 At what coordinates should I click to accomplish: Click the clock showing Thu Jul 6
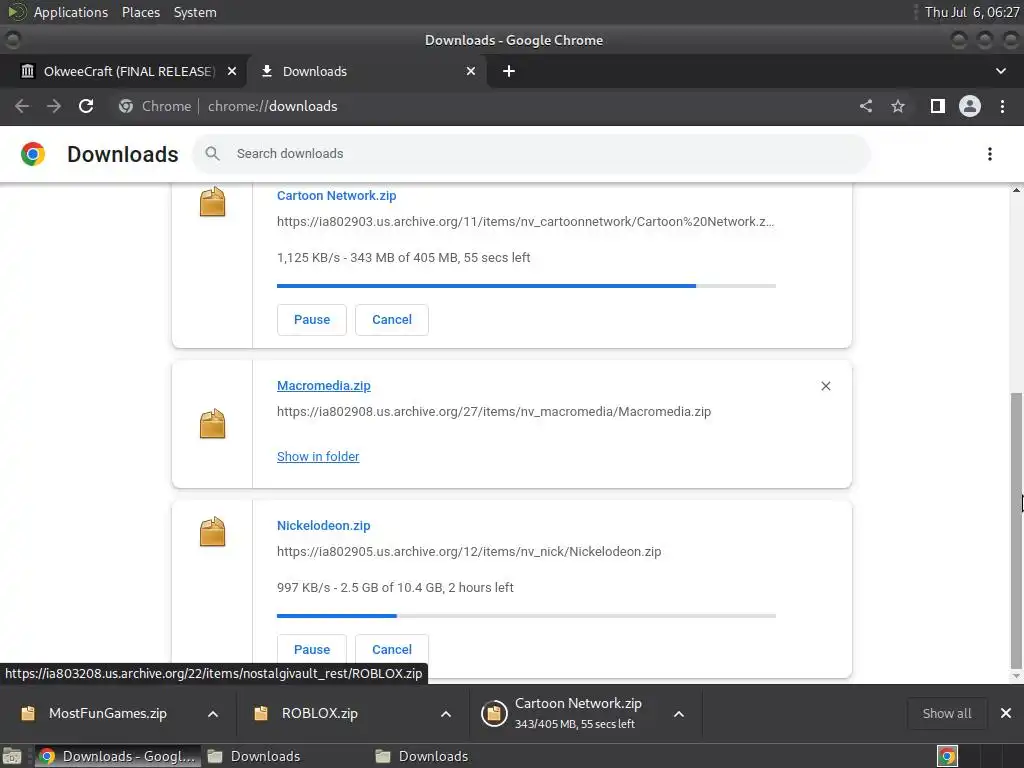pyautogui.click(x=972, y=12)
